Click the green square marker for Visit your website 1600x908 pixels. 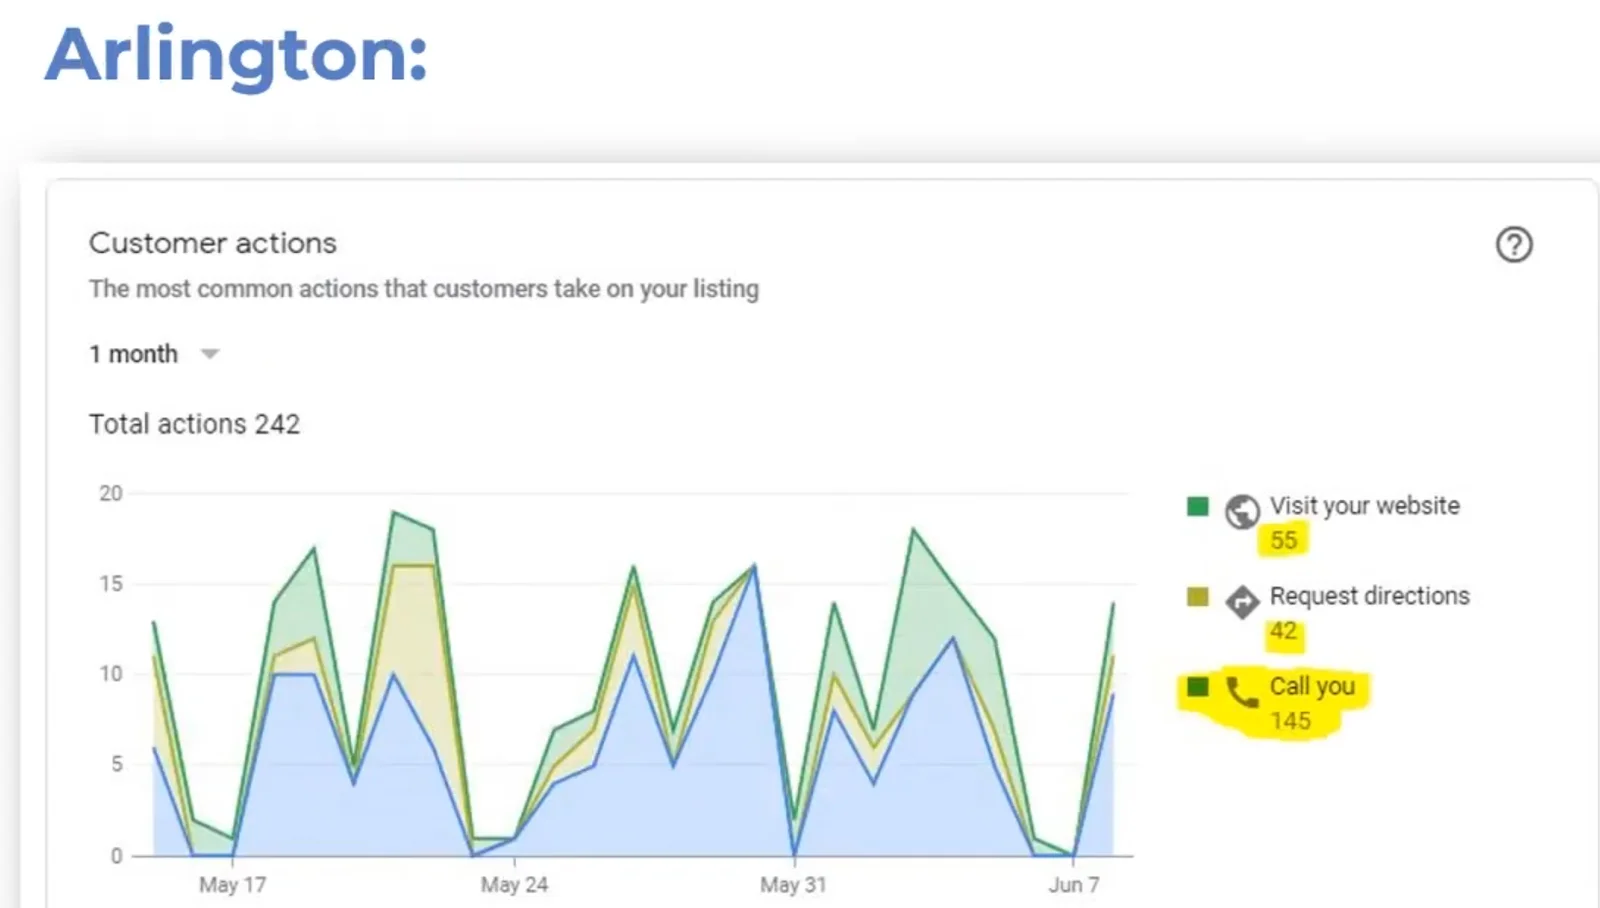1196,507
